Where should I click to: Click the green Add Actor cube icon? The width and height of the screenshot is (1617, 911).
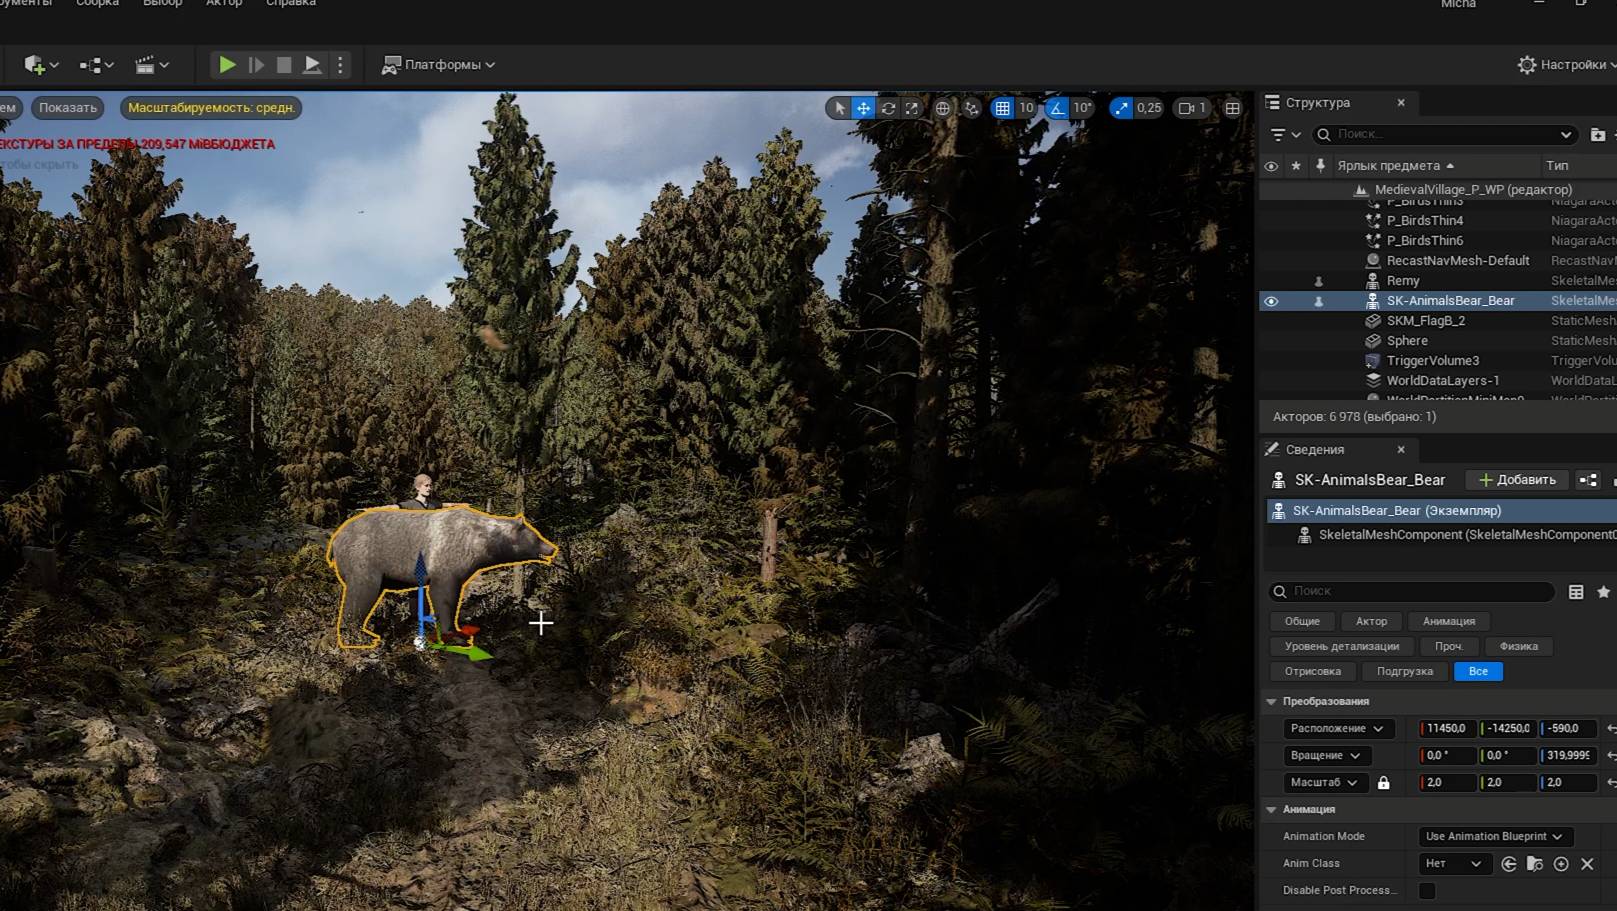click(33, 64)
